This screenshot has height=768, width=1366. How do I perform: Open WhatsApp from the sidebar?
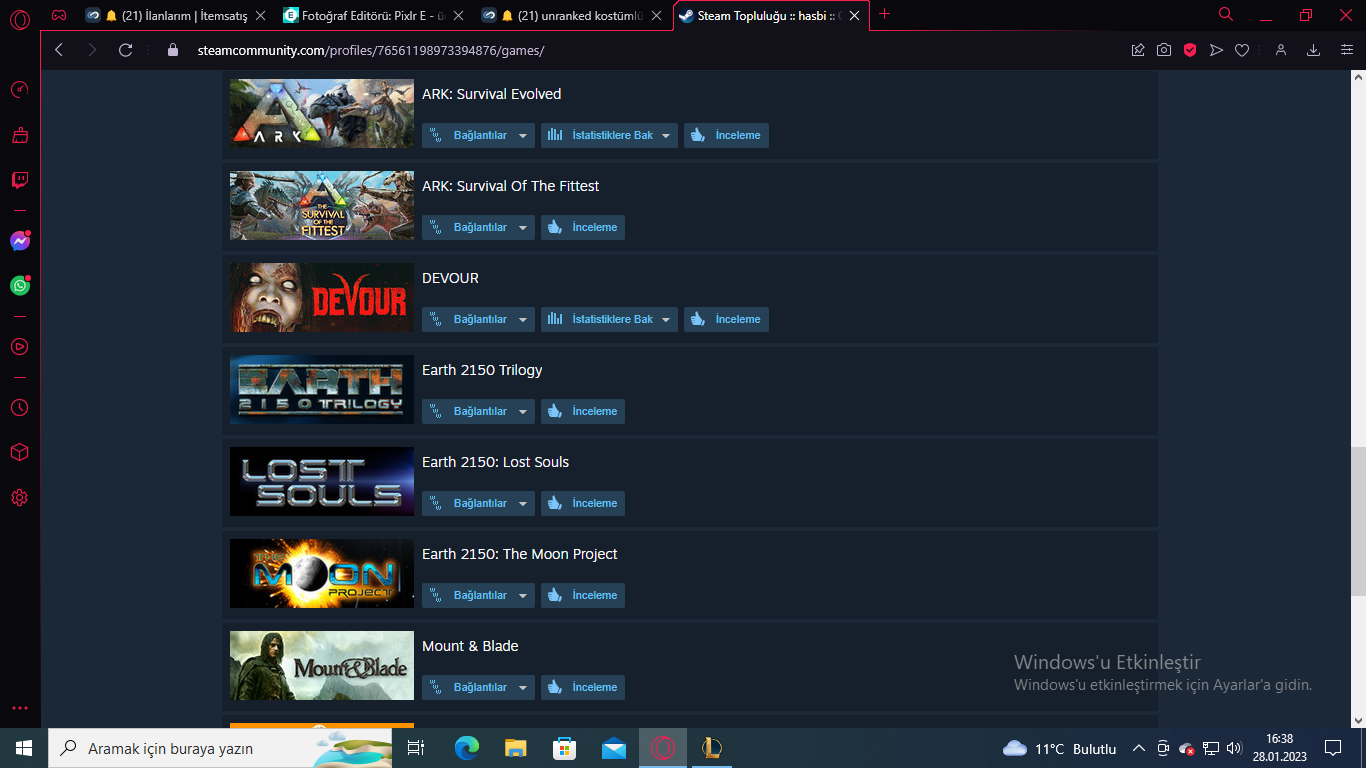pyautogui.click(x=20, y=286)
